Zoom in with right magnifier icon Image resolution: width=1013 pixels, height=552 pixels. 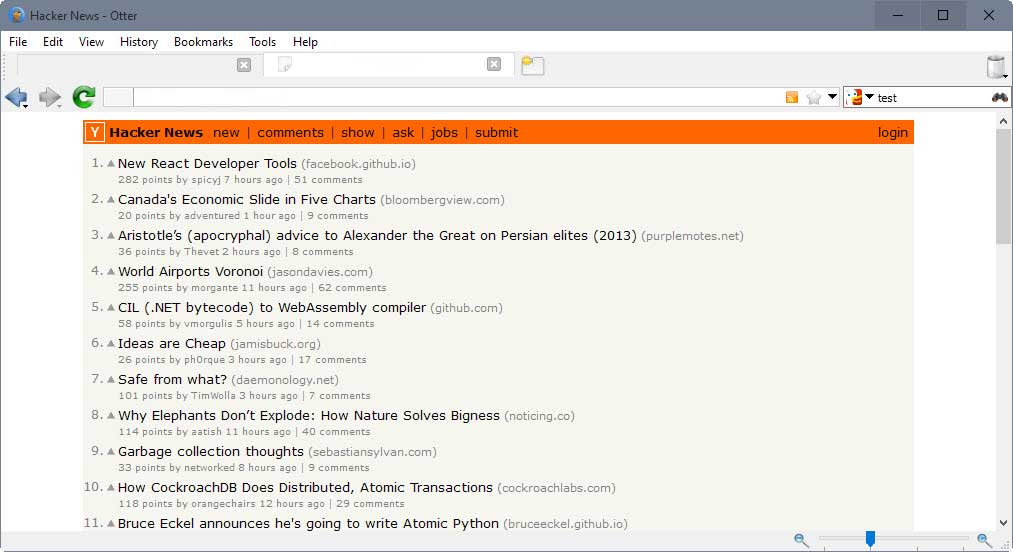tap(984, 539)
